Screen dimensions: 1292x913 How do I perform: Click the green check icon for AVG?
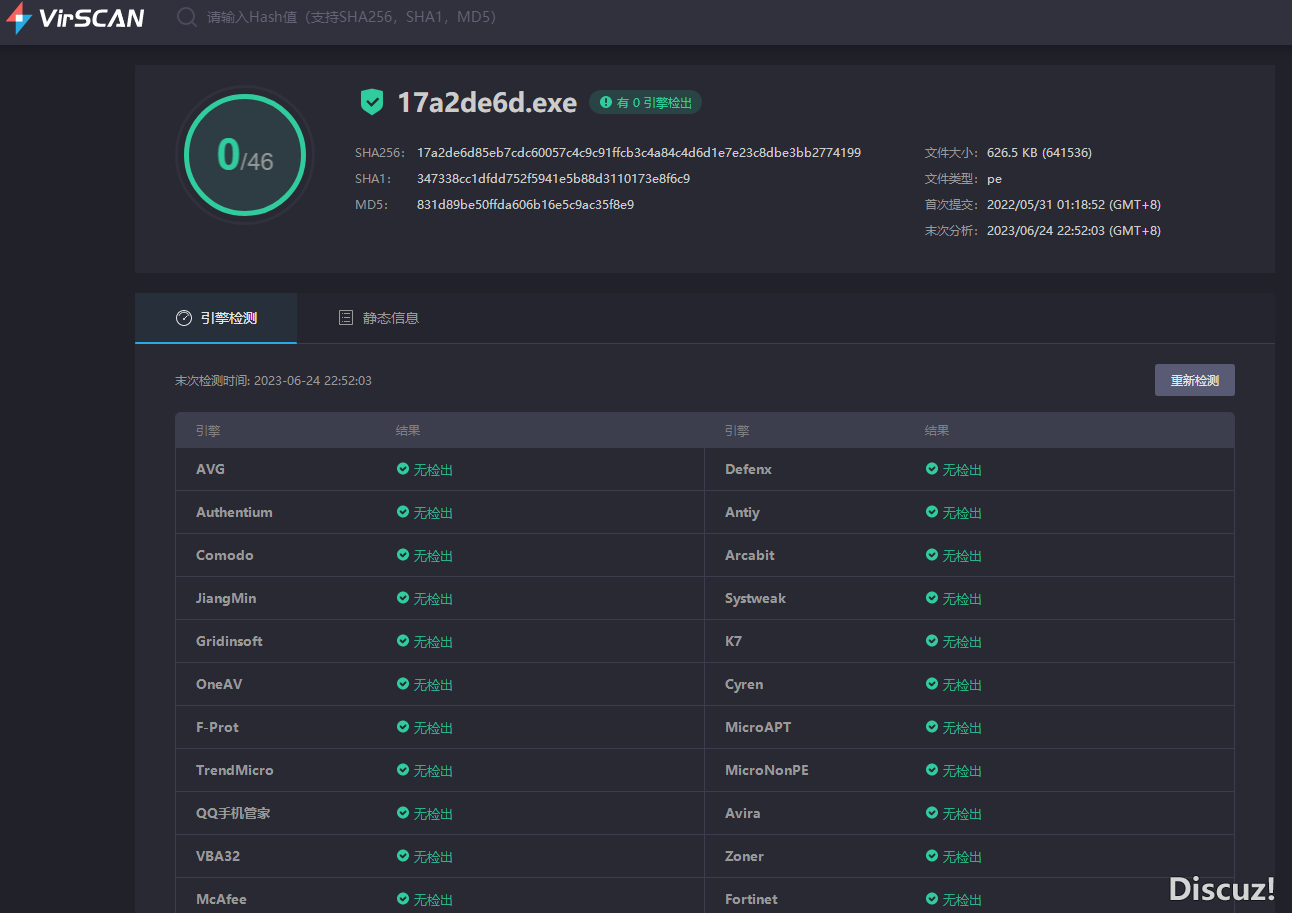[x=403, y=469]
